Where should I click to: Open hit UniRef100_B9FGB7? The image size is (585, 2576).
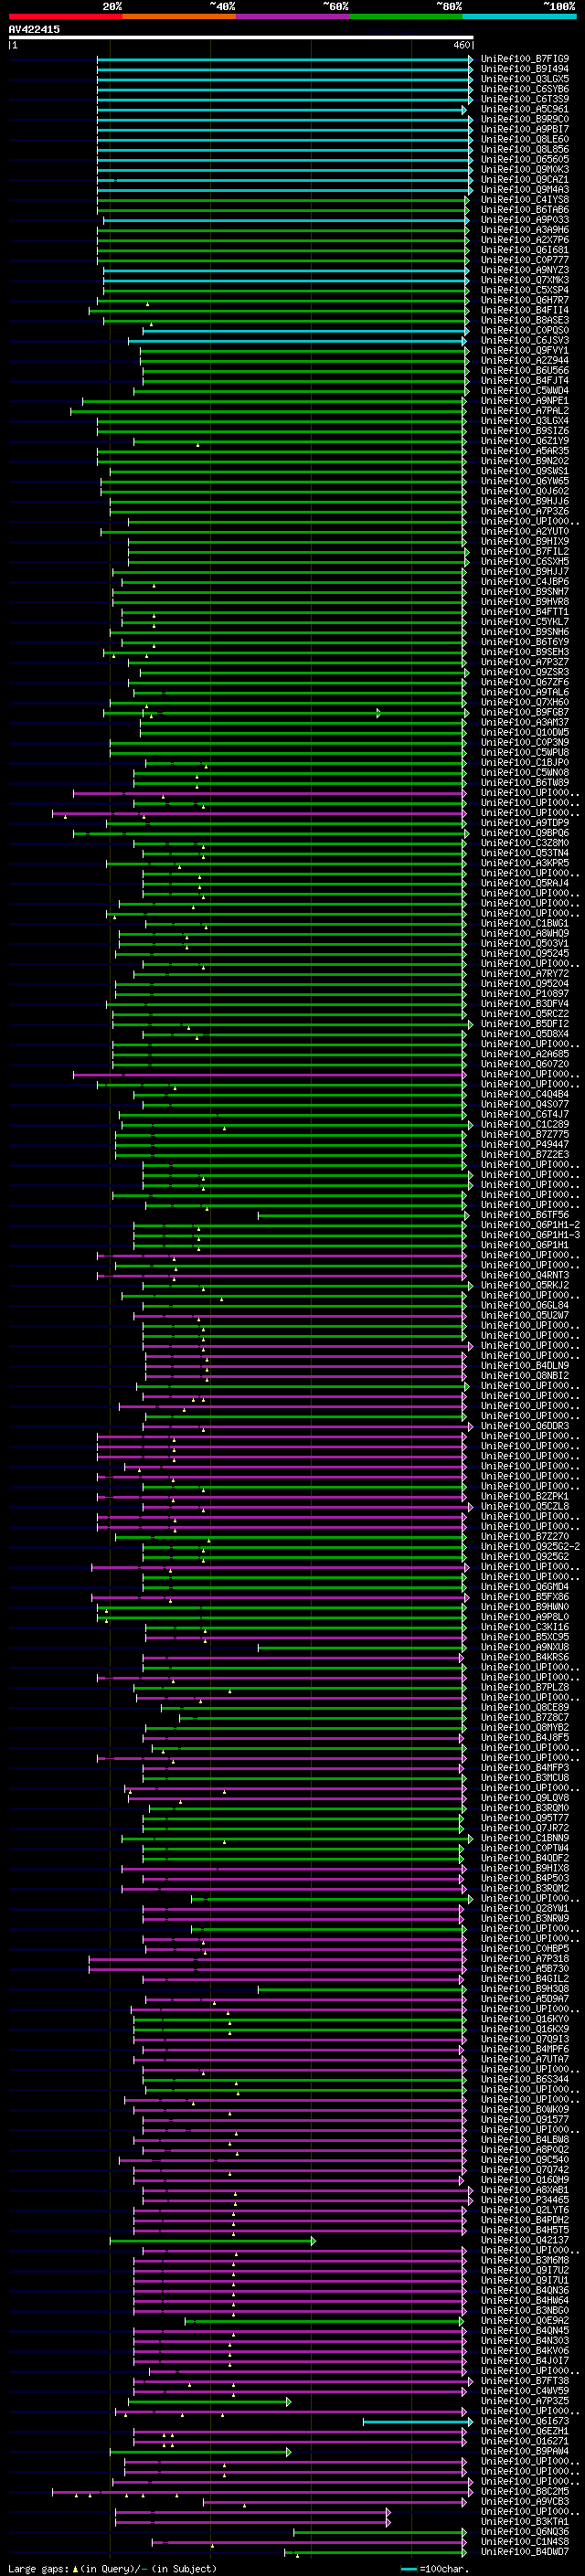click(524, 712)
